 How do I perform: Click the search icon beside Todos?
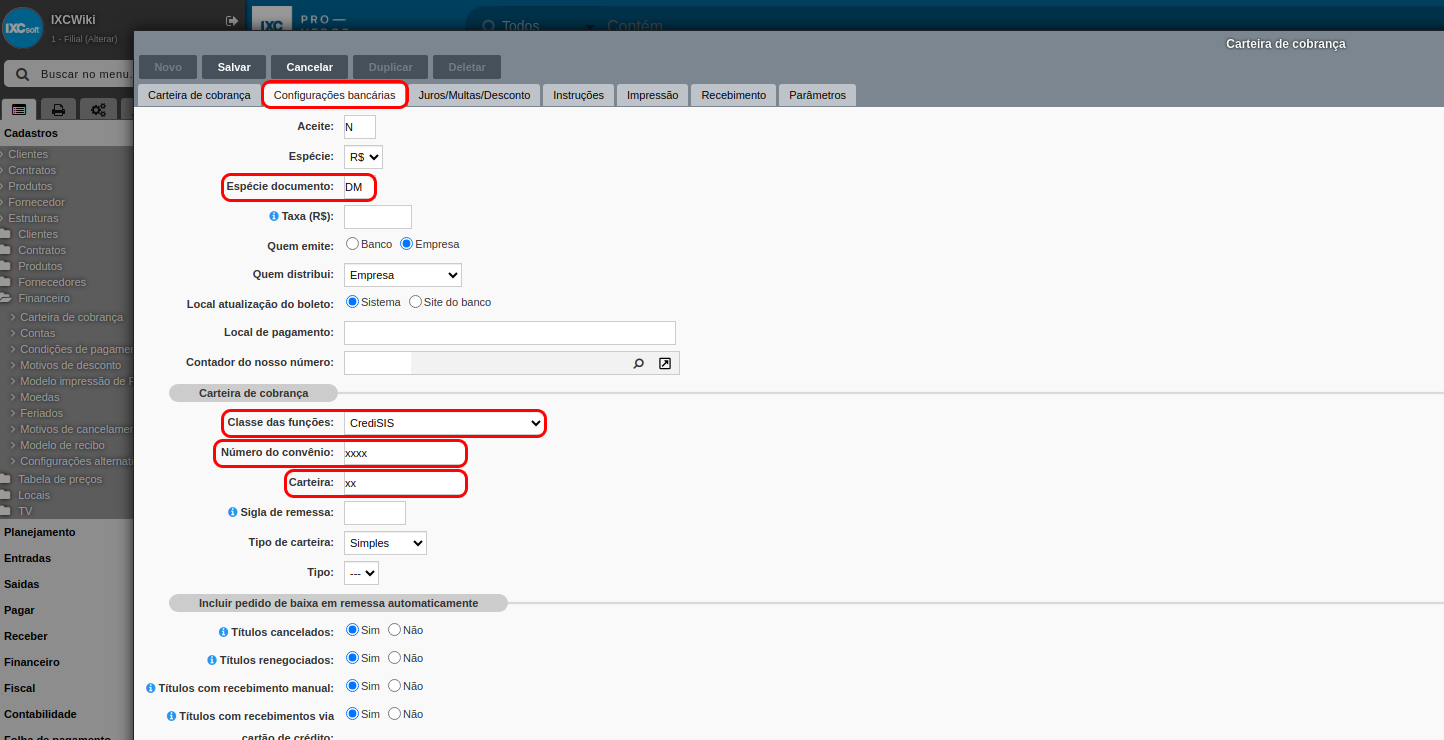488,26
